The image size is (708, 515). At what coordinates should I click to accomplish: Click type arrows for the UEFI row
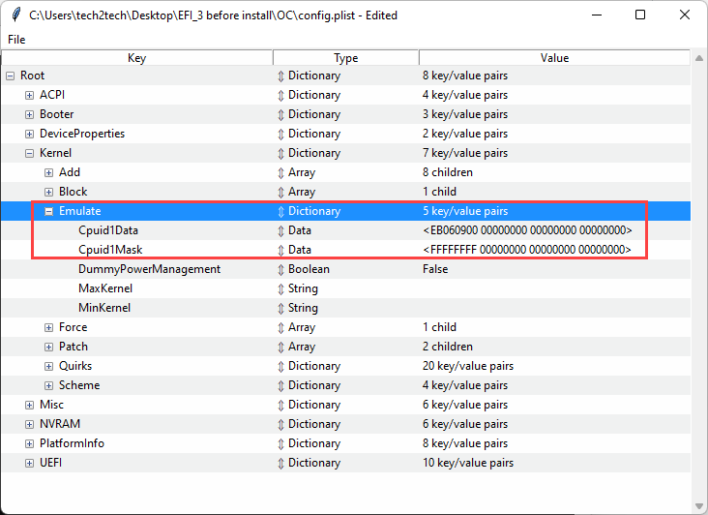[281, 463]
